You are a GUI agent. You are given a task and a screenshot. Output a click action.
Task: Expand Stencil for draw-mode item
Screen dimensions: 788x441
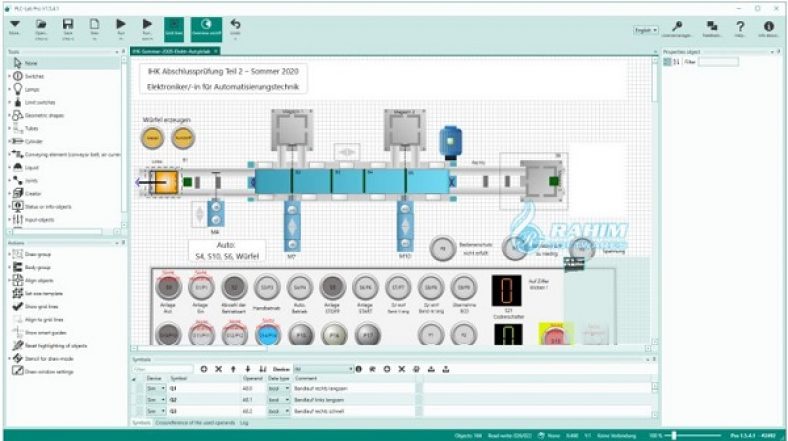tap(9, 359)
